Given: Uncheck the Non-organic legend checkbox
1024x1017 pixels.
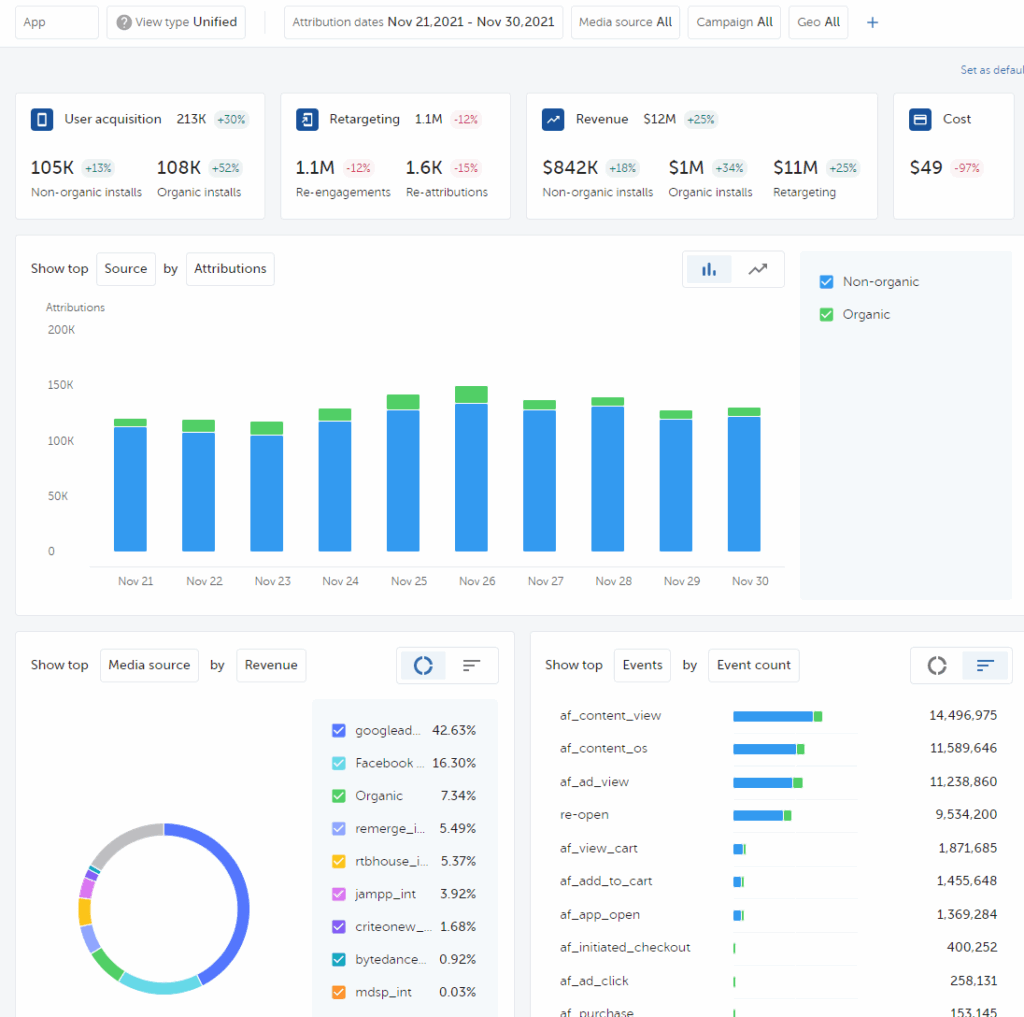Looking at the screenshot, I should 826,282.
